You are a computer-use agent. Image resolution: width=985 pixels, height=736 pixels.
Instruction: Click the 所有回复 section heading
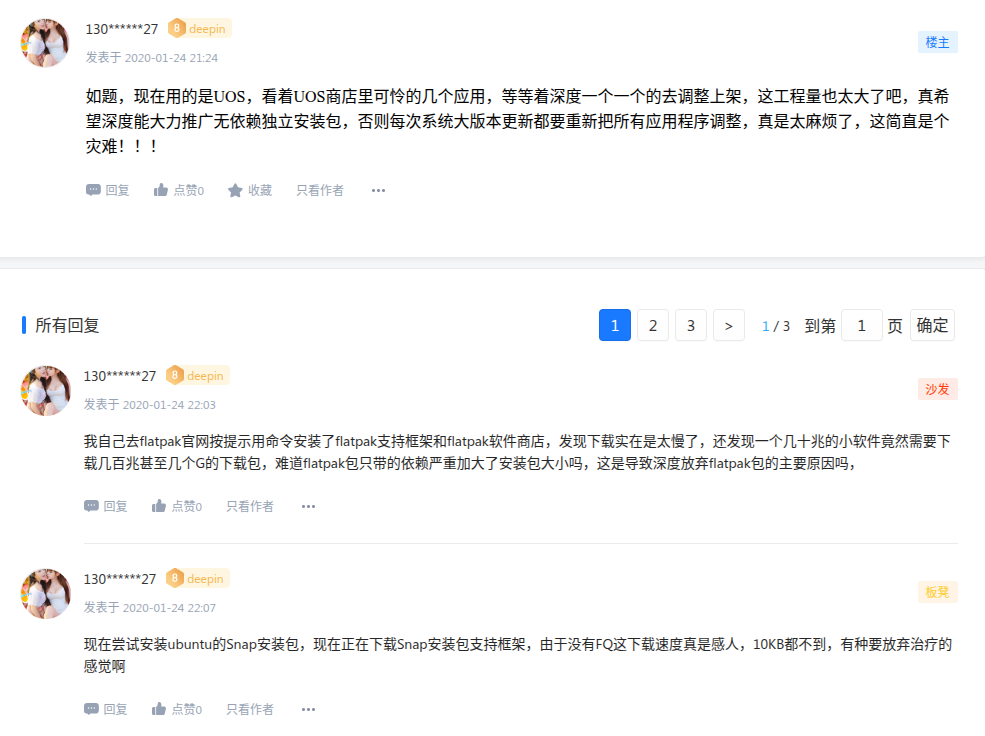pyautogui.click(x=67, y=325)
